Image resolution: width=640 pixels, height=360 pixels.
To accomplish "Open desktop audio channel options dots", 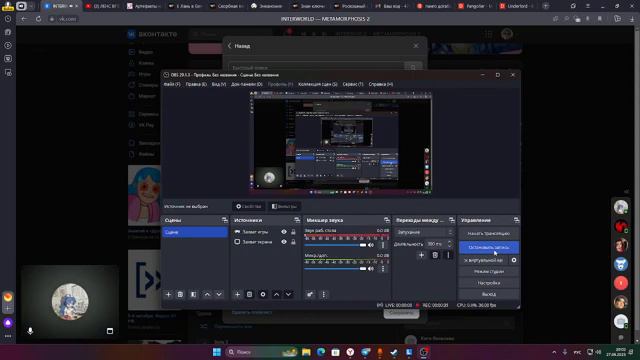I will tap(382, 245).
